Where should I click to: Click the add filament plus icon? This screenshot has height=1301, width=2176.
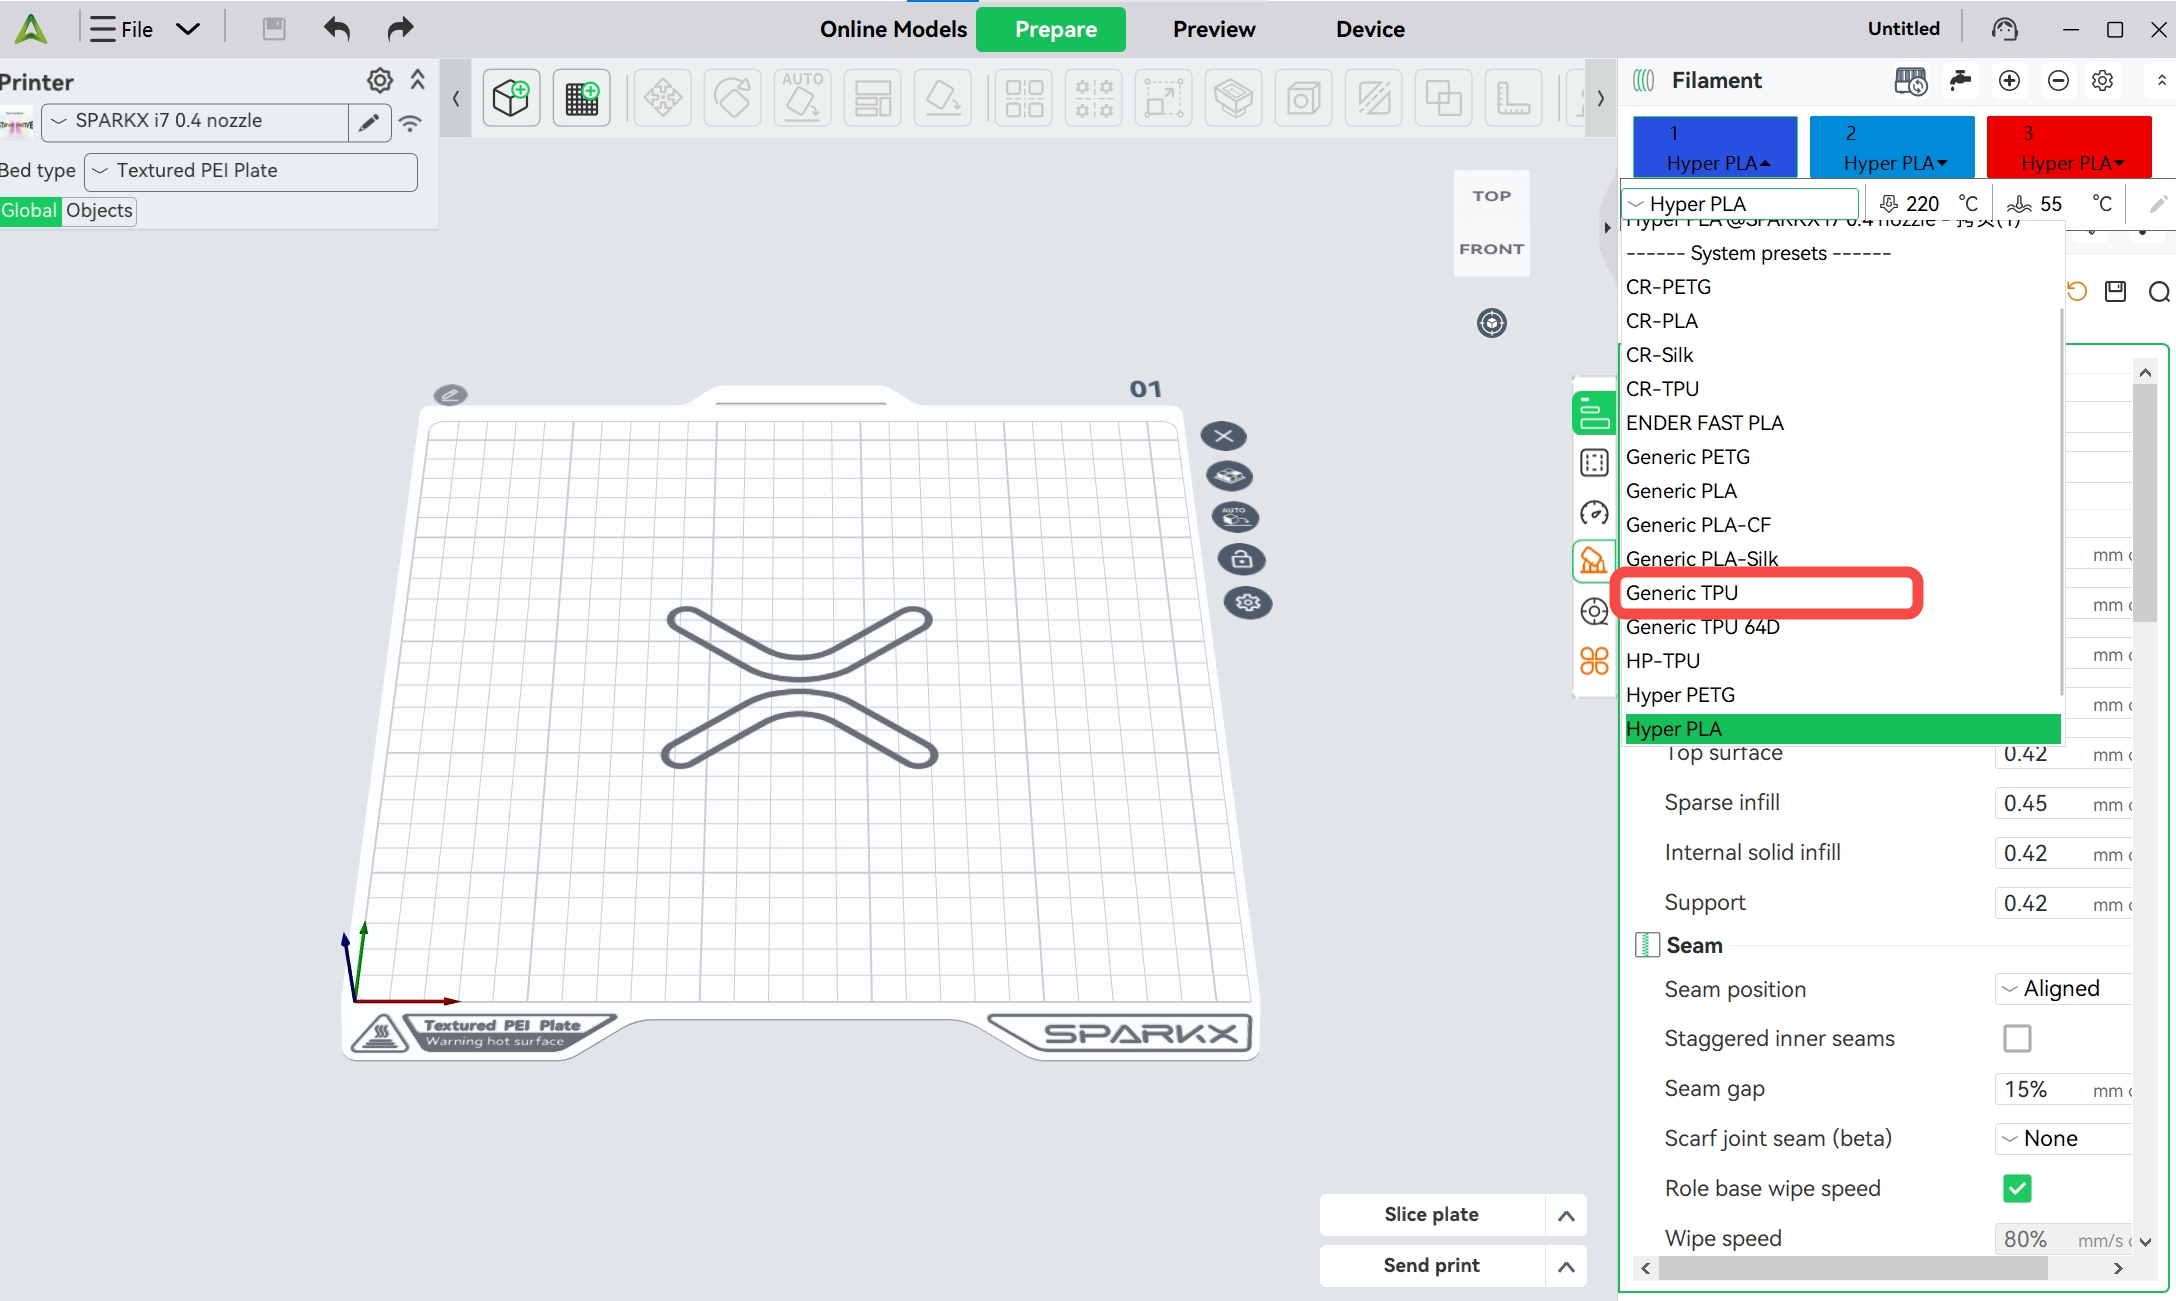pos(2009,81)
